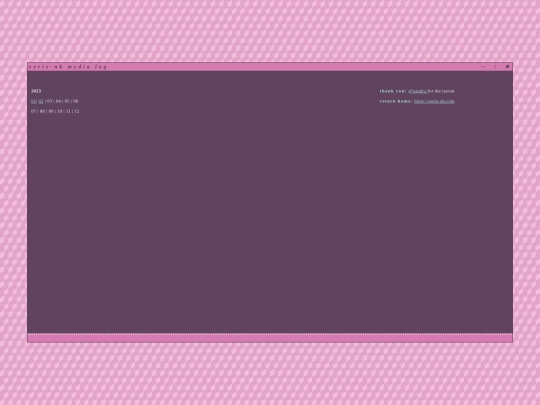The height and width of the screenshot is (405, 540).
Task: Click month '09' in the second row
Action: (x=51, y=111)
